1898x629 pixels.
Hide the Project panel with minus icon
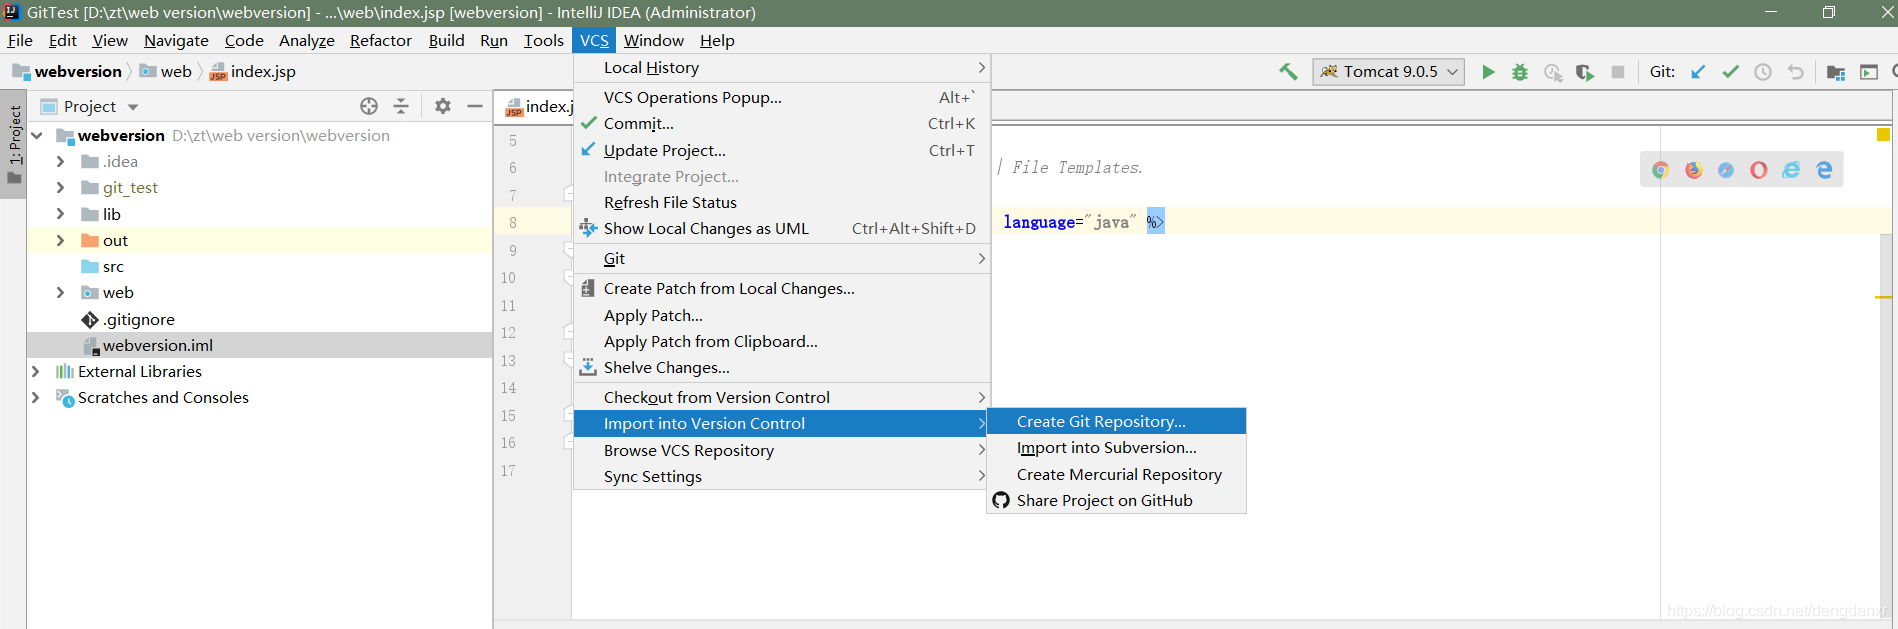pyautogui.click(x=475, y=106)
